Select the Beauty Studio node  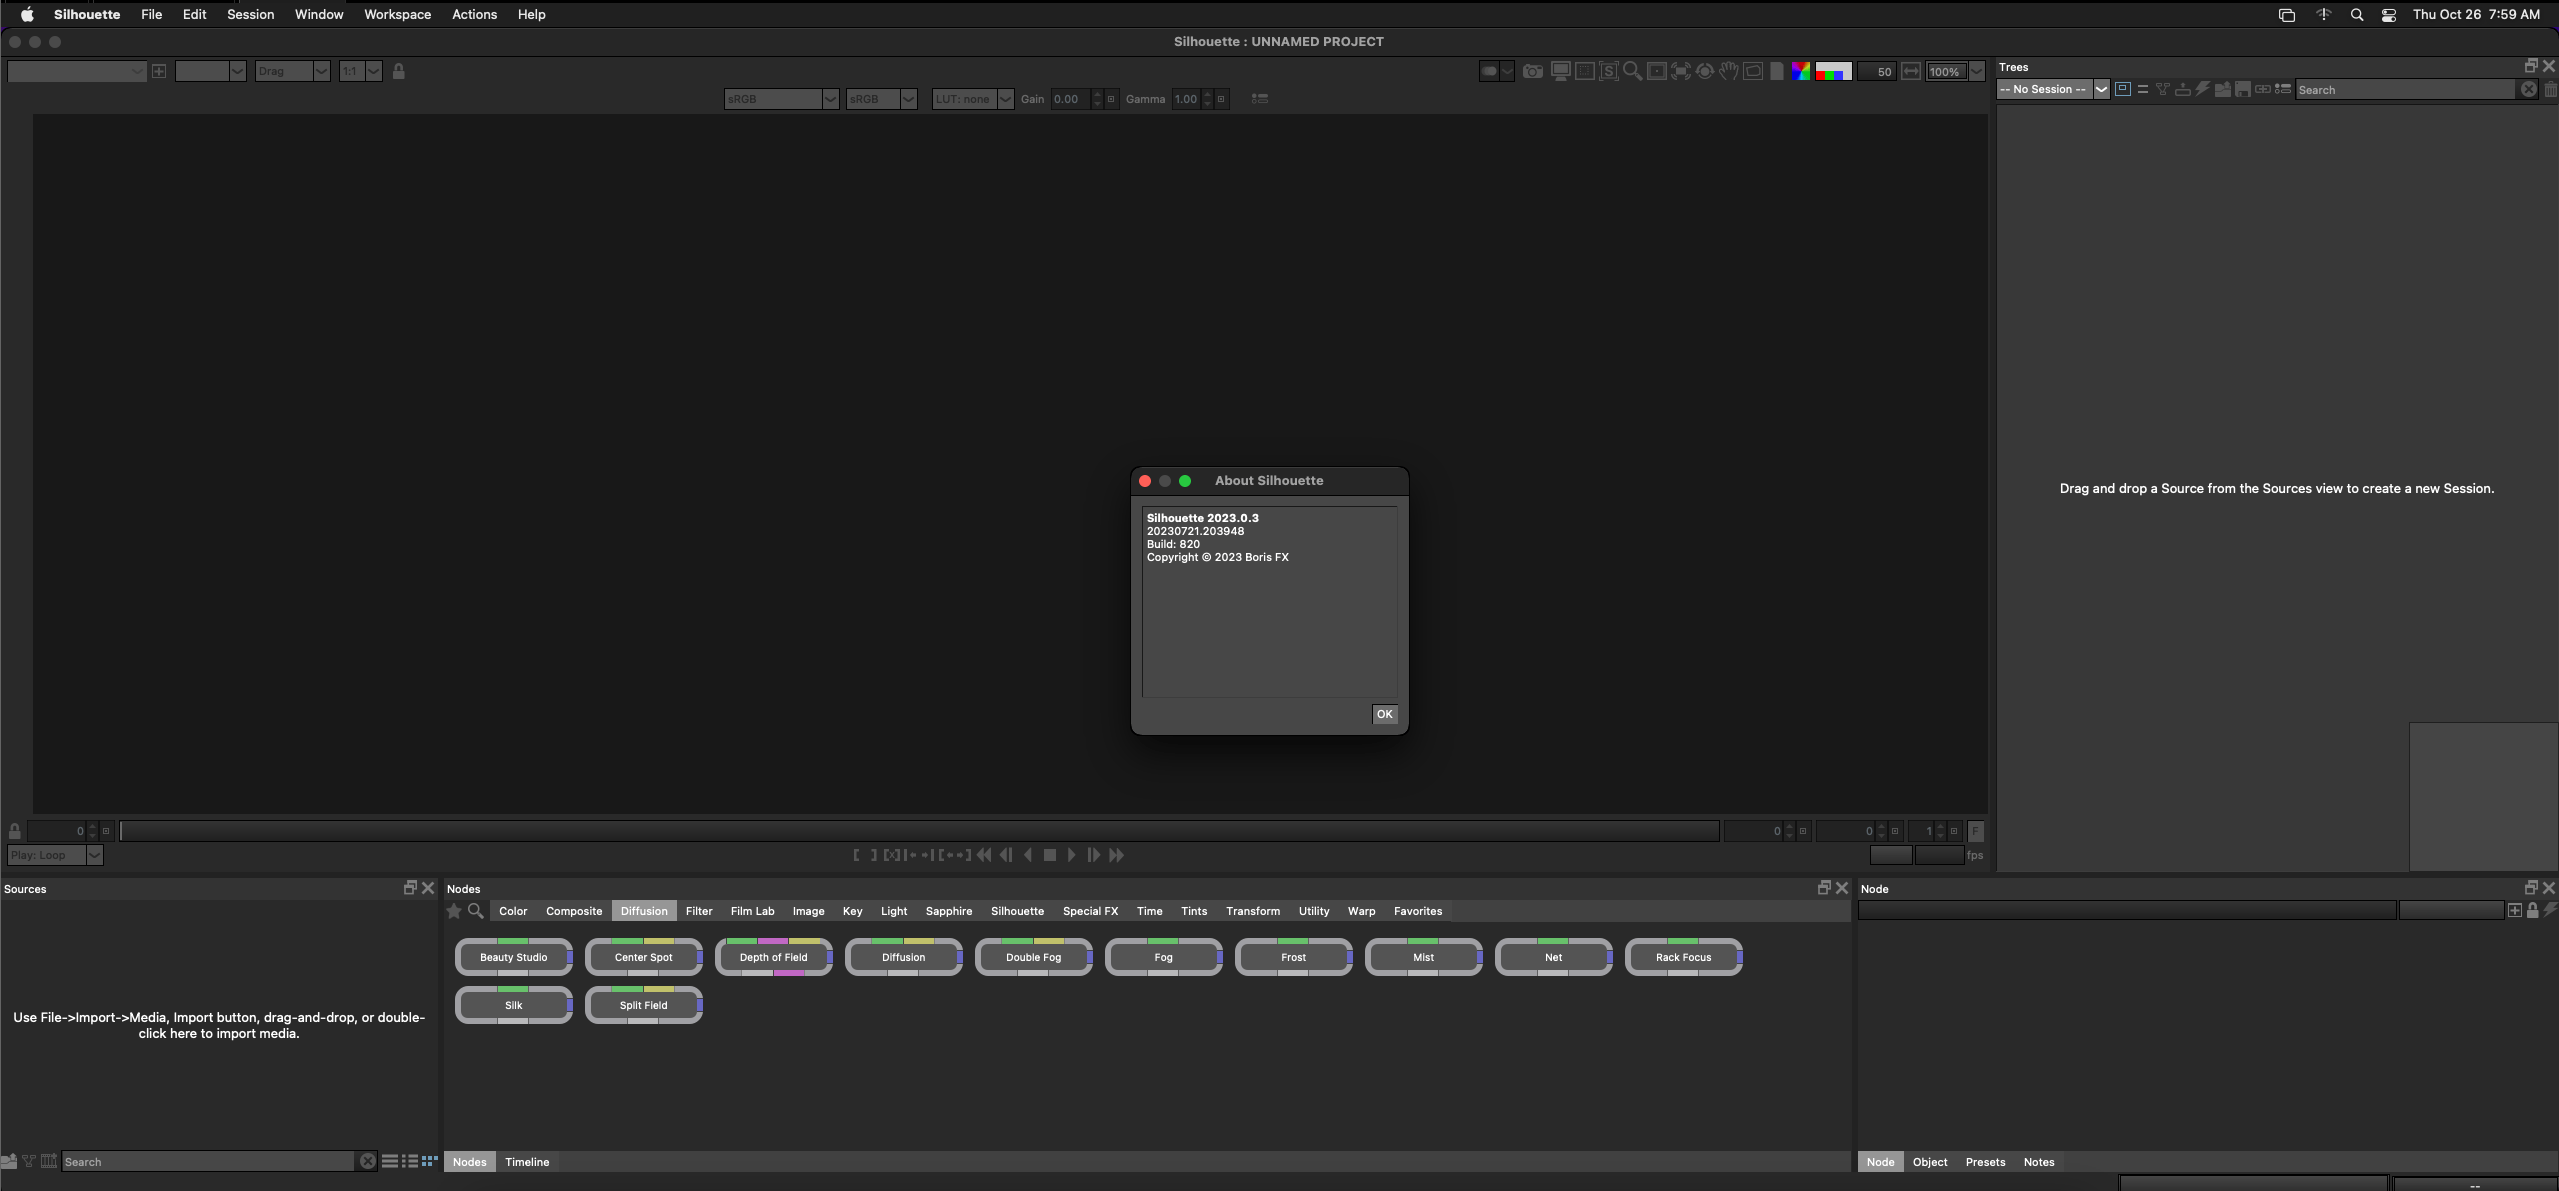click(x=512, y=956)
